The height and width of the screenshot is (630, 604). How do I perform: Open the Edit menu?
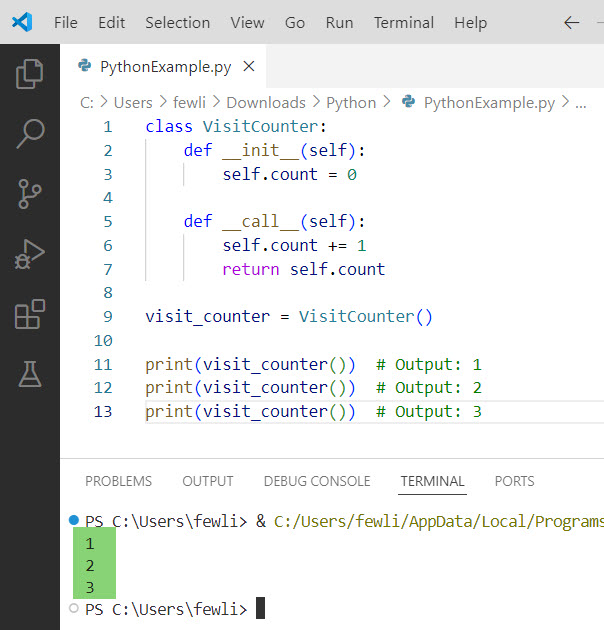(x=111, y=22)
